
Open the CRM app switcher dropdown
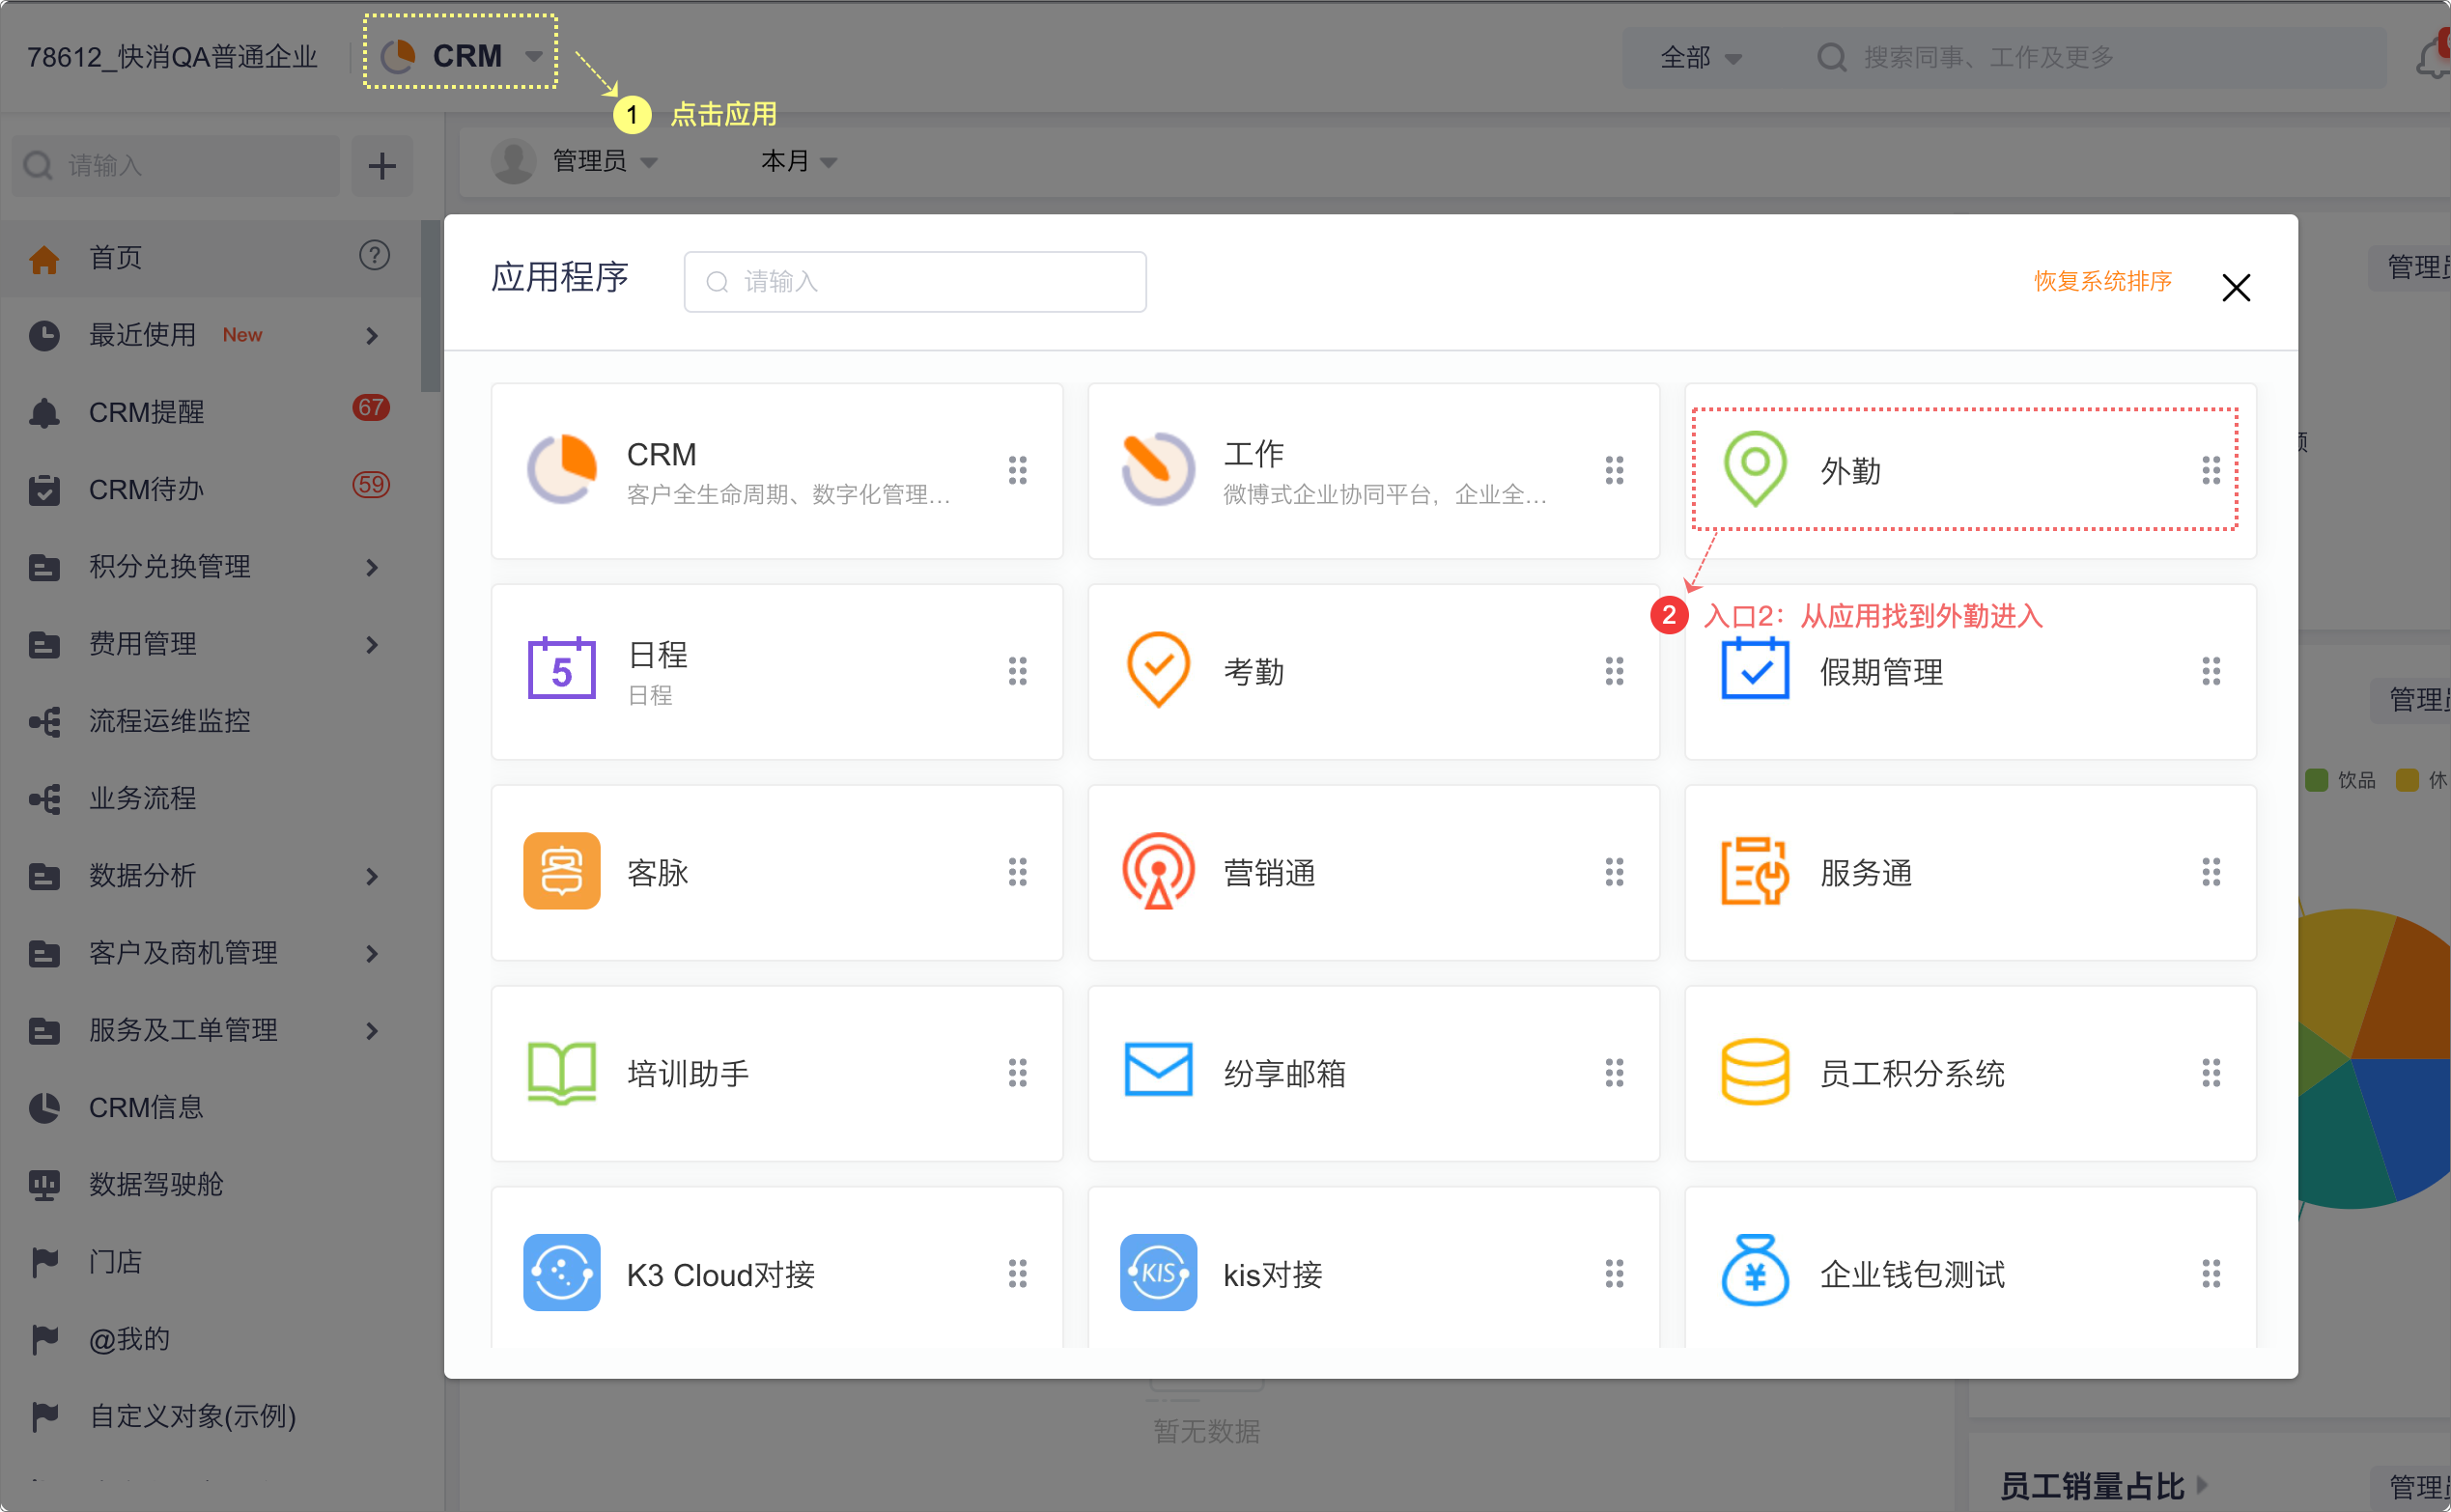pos(460,55)
